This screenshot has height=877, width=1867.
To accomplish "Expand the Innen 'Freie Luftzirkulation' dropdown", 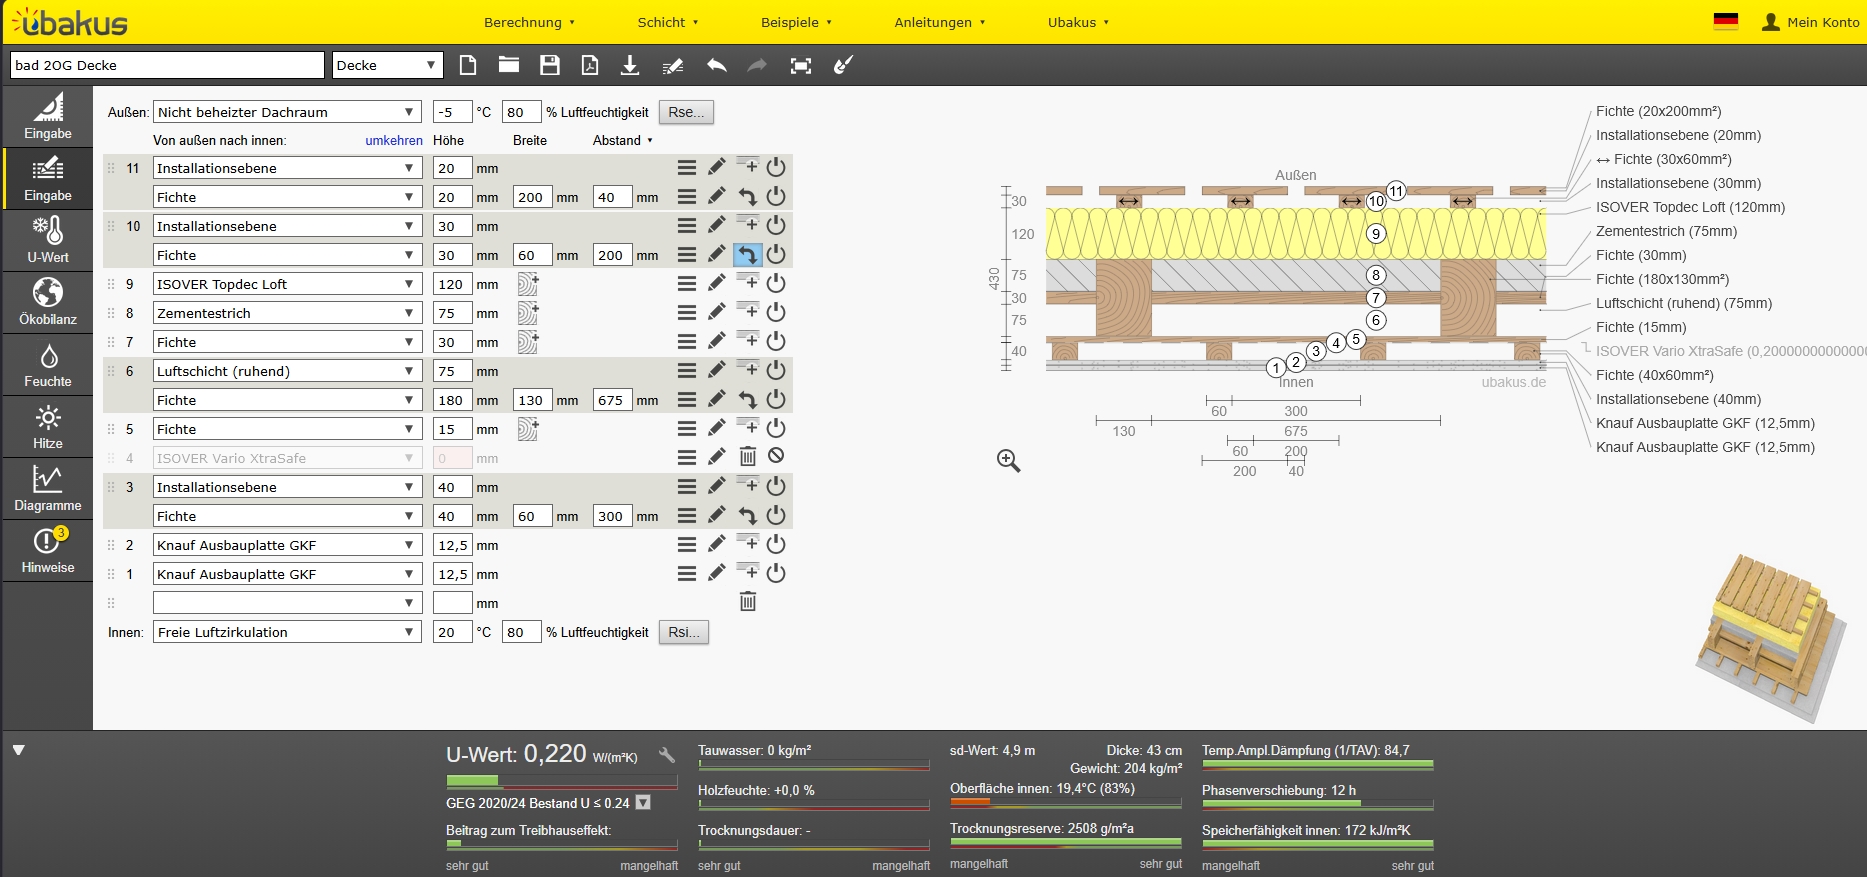I will [x=287, y=633].
